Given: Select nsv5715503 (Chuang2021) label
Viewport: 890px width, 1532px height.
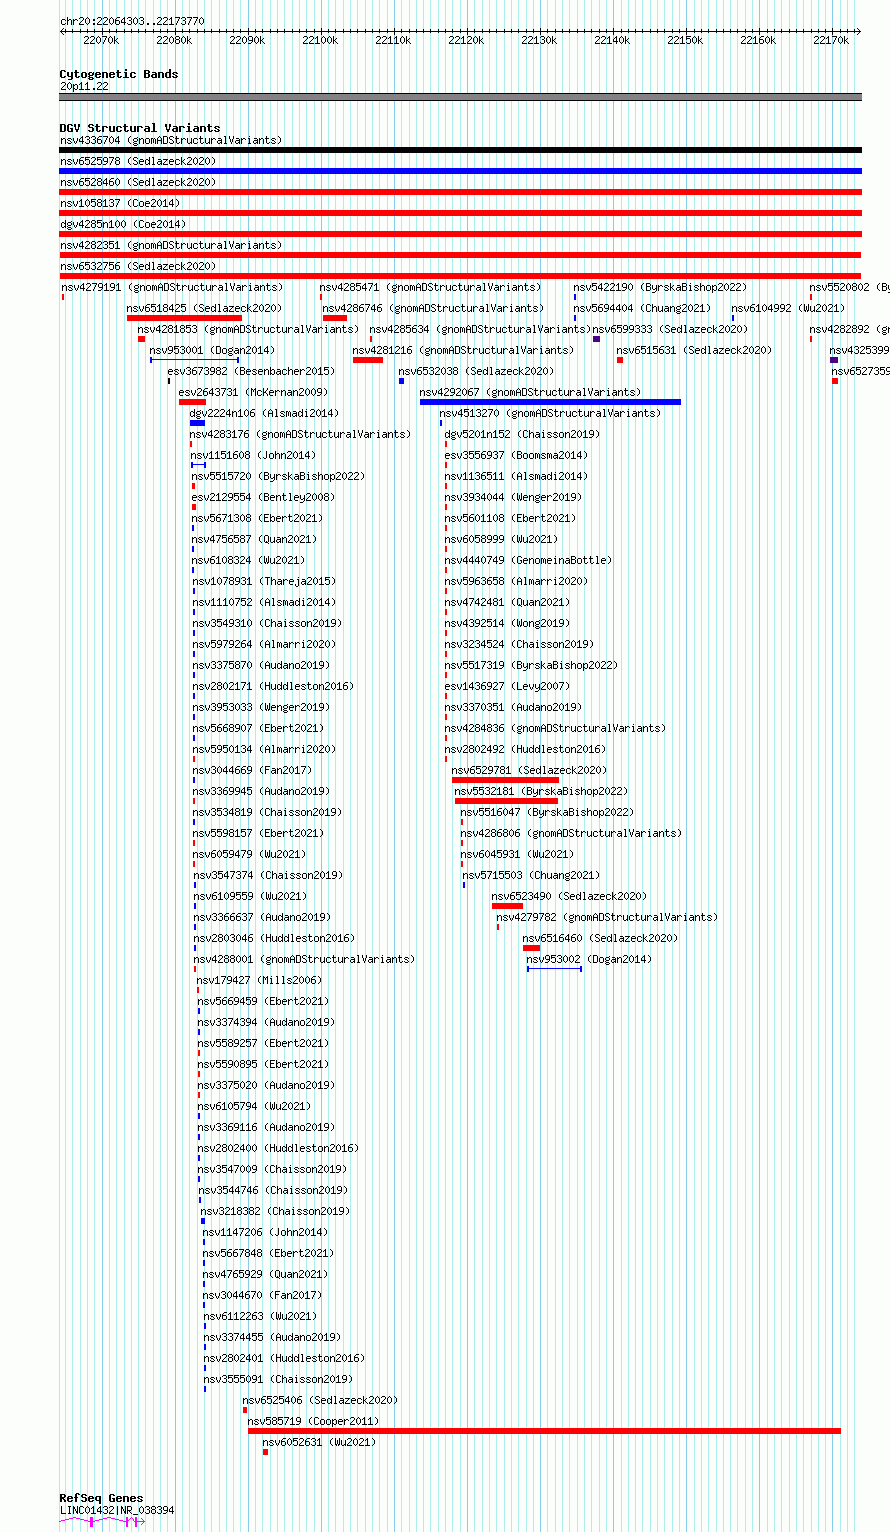Looking at the screenshot, I should 531,875.
